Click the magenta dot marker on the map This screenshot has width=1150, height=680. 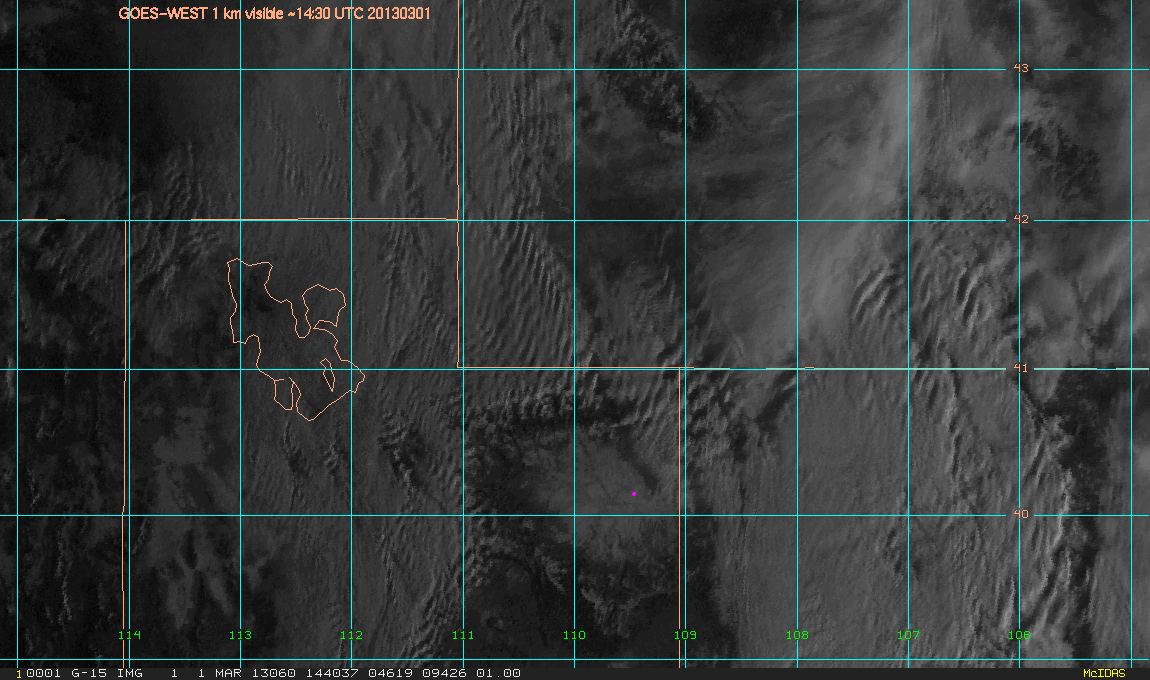click(x=634, y=494)
